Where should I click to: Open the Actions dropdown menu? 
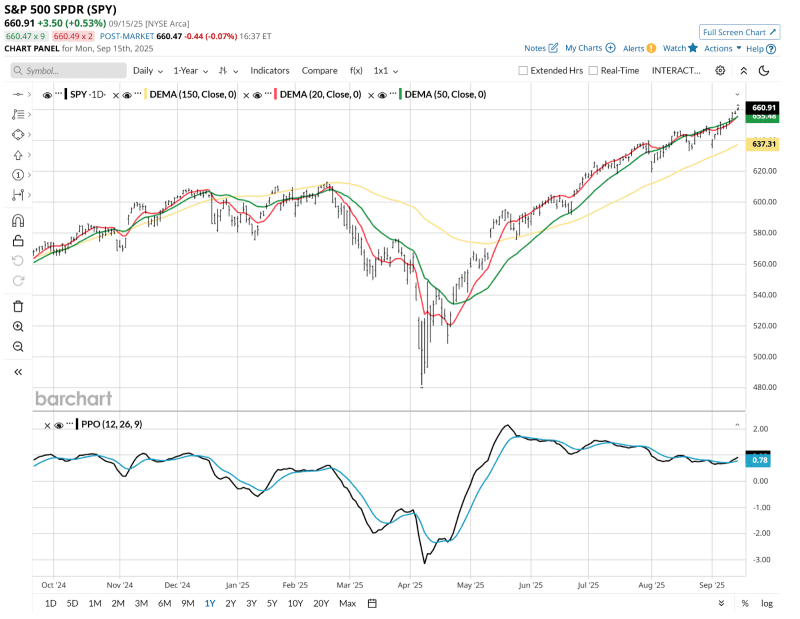pos(723,48)
